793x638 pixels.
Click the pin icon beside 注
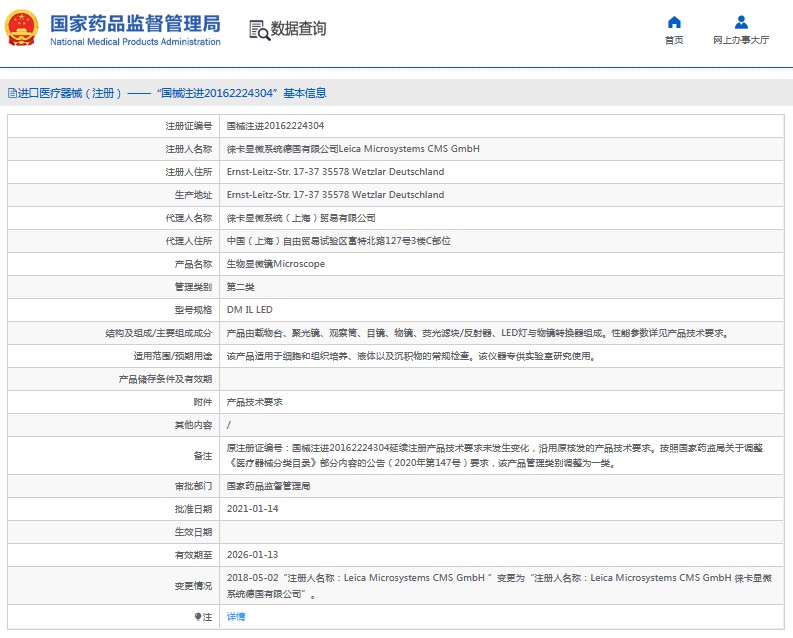tap(197, 617)
